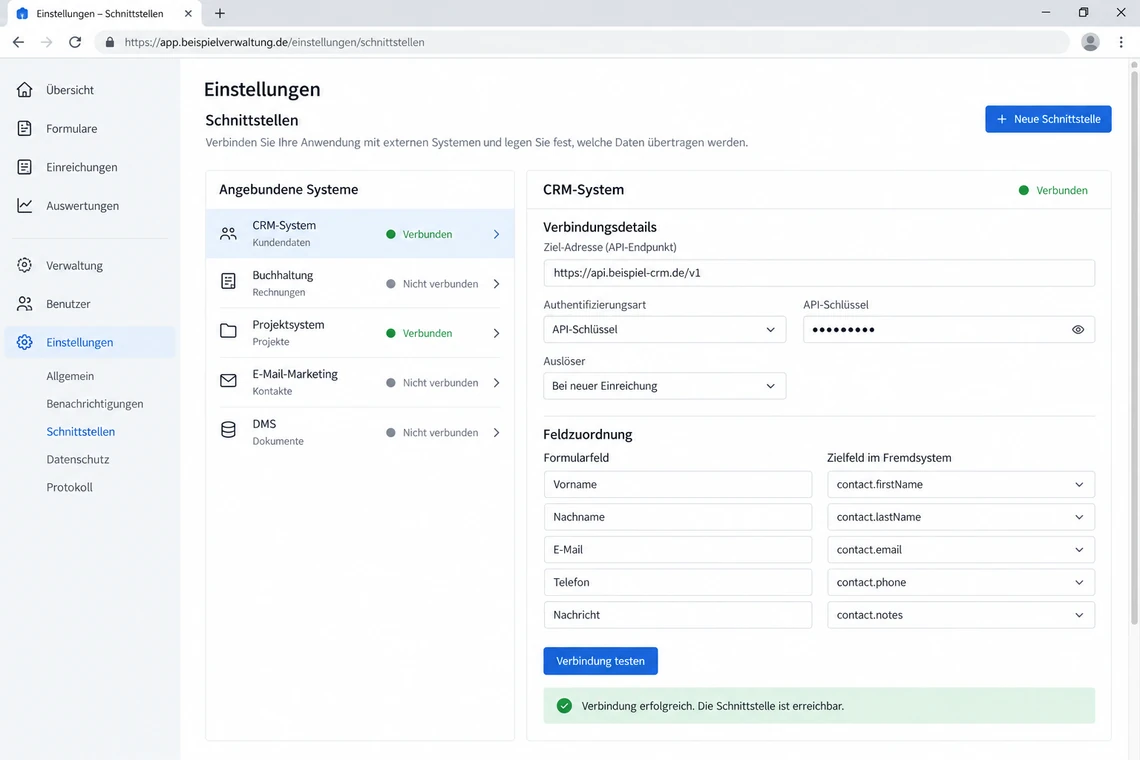
Task: Select the Schnittstellen submenu item
Action: click(x=81, y=431)
